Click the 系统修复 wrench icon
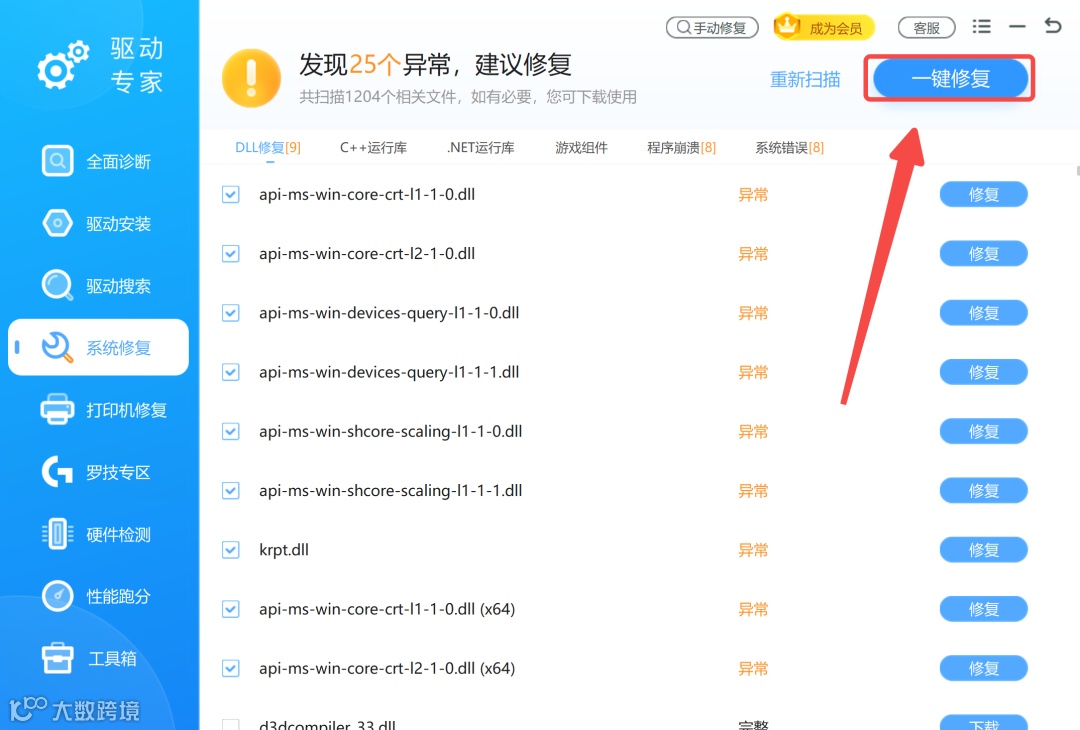1080x730 pixels. tap(57, 347)
